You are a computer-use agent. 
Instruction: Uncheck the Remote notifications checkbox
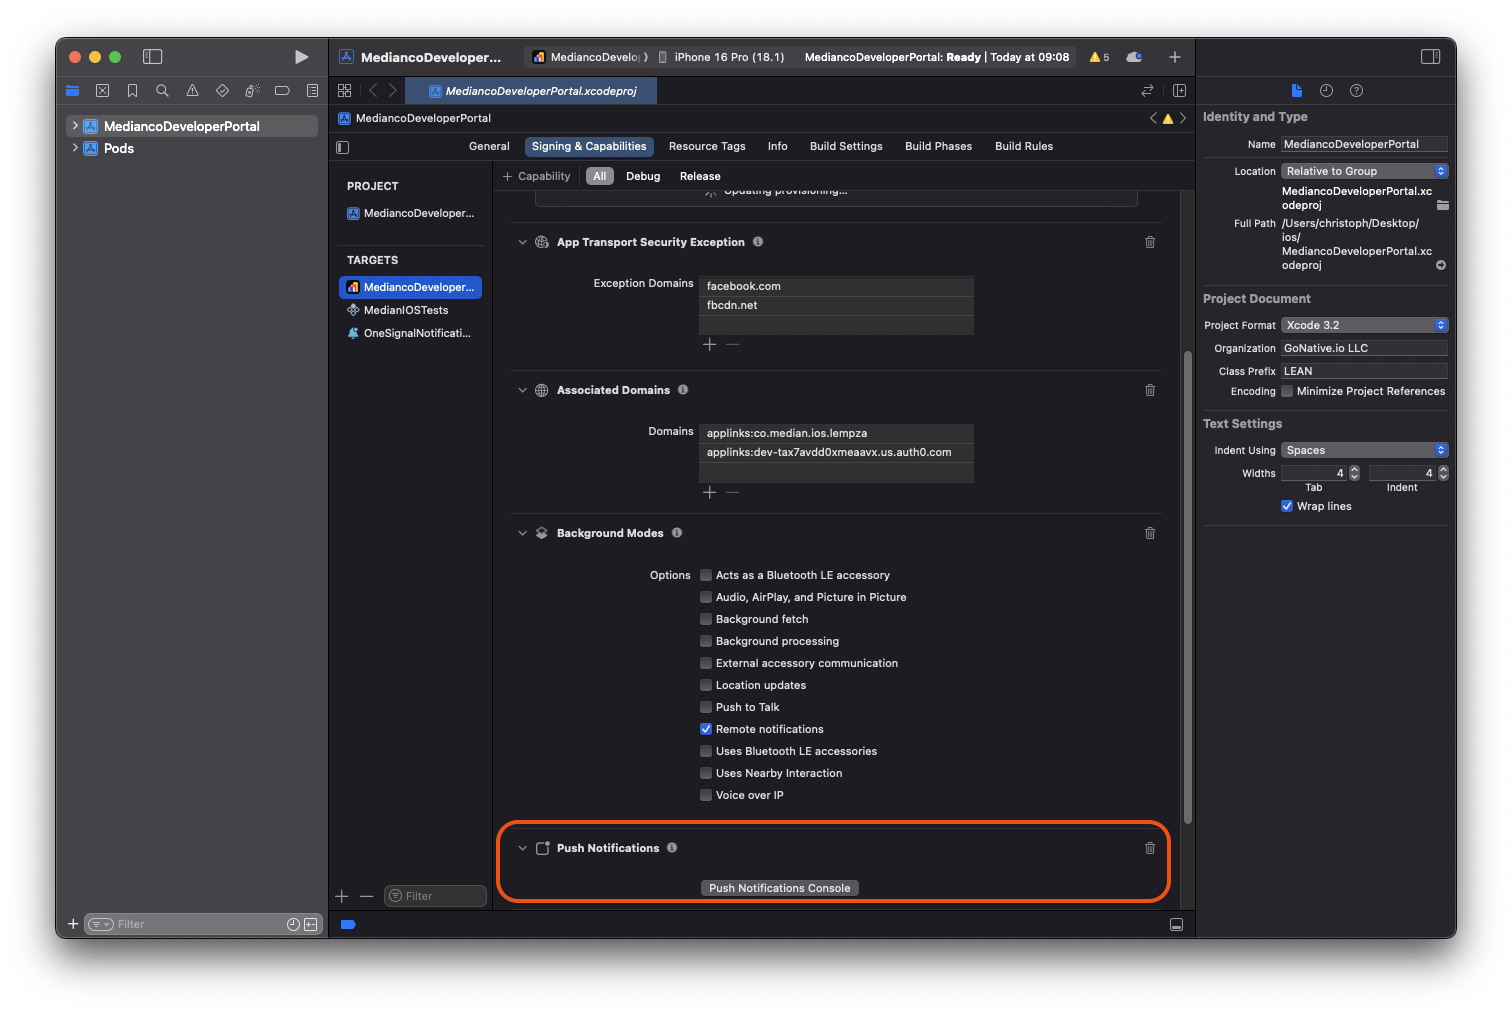click(x=706, y=729)
